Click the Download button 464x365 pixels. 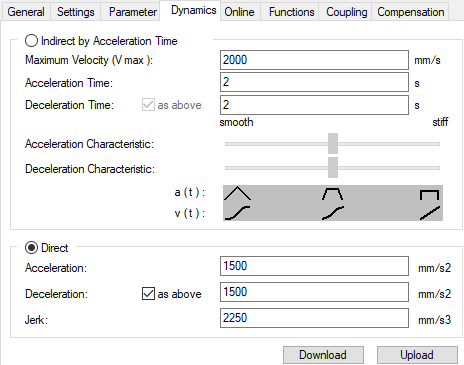[x=323, y=355]
